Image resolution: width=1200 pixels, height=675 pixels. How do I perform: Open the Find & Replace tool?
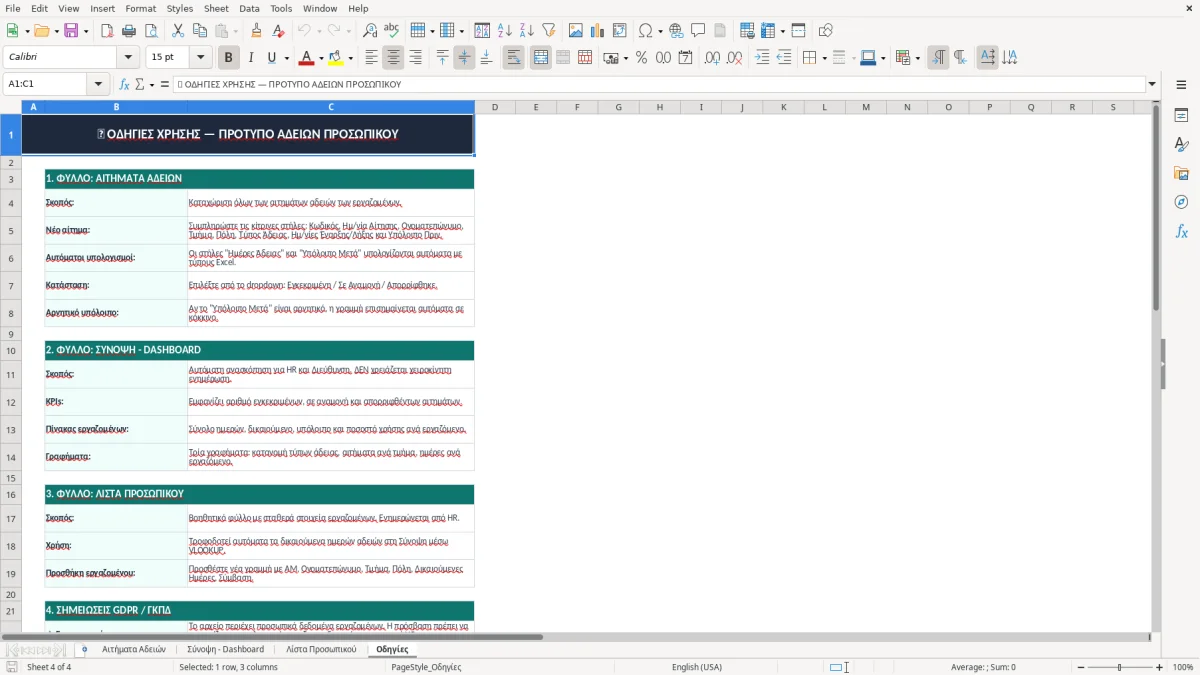tap(369, 31)
